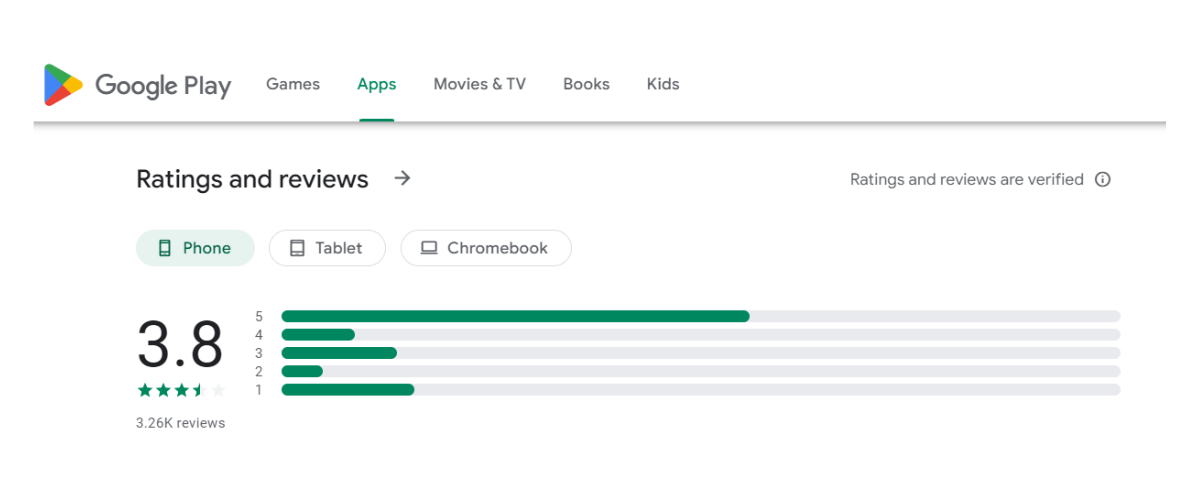Click the star rating icons under 3.8
The image size is (1200, 500).
pyautogui.click(x=181, y=390)
